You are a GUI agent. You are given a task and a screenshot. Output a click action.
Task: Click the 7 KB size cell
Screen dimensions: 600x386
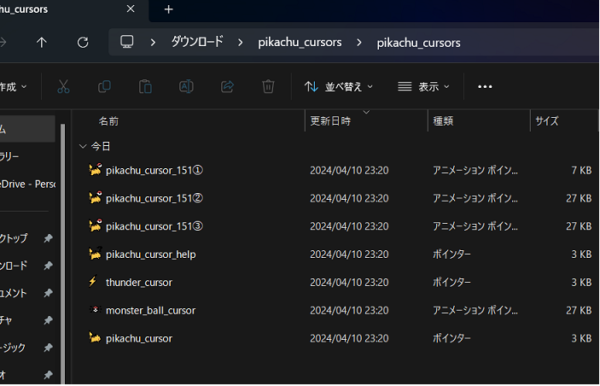click(x=581, y=170)
